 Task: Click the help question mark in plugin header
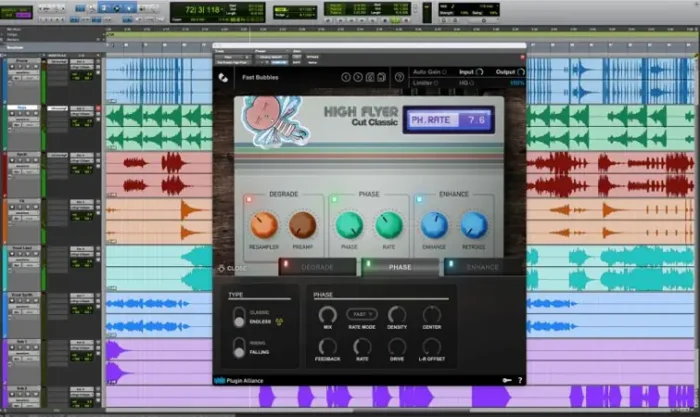397,77
